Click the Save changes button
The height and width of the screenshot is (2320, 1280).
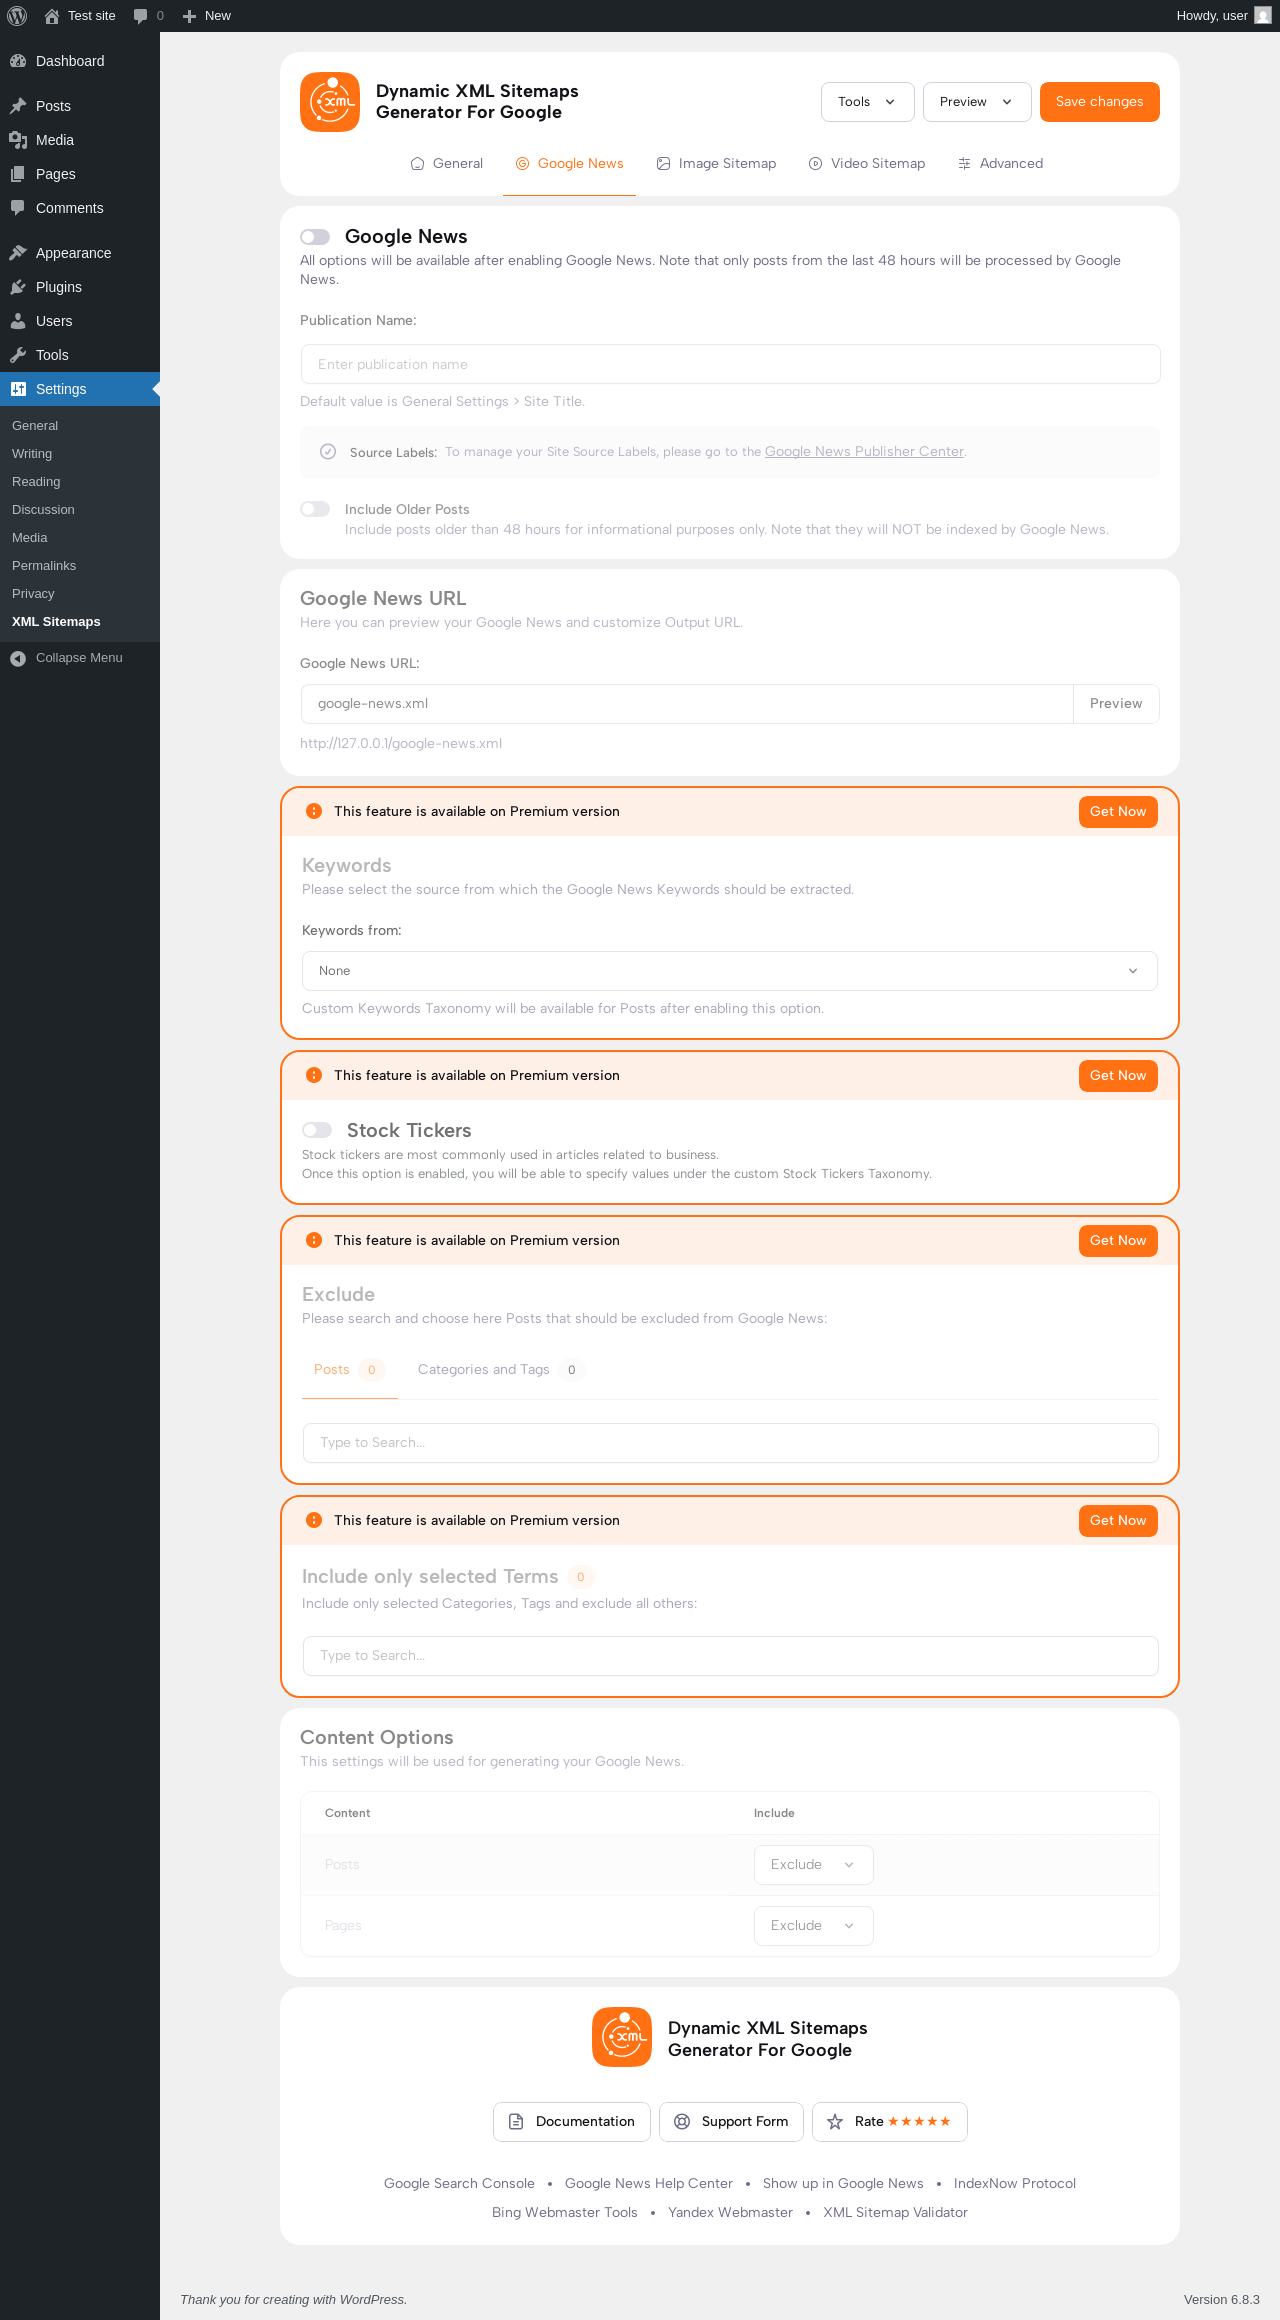[1099, 102]
